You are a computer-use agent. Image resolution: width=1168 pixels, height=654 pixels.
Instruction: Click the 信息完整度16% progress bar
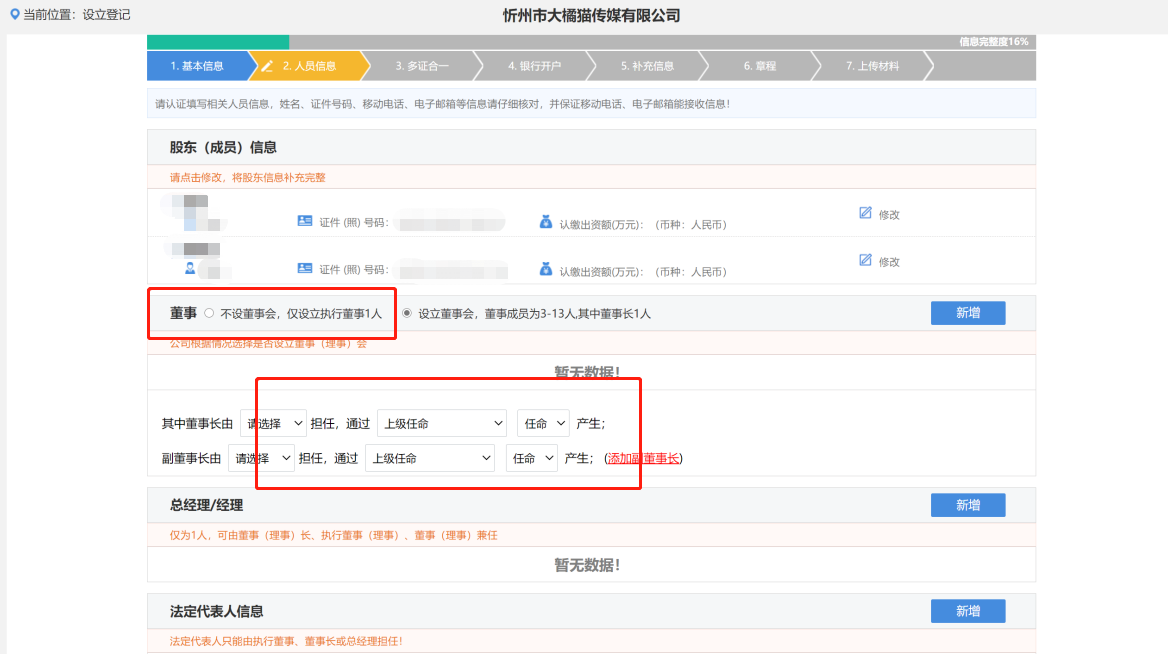(591, 42)
